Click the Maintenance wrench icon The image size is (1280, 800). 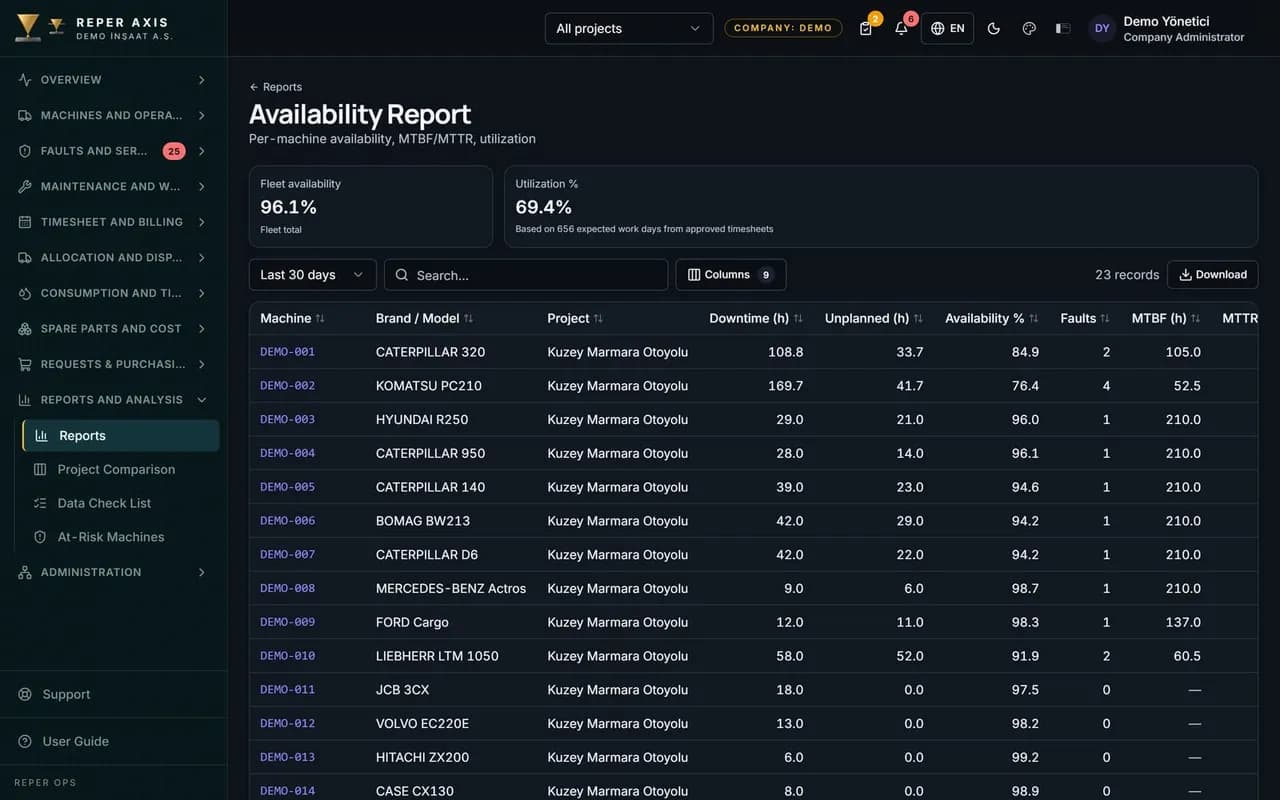pyautogui.click(x=25, y=186)
